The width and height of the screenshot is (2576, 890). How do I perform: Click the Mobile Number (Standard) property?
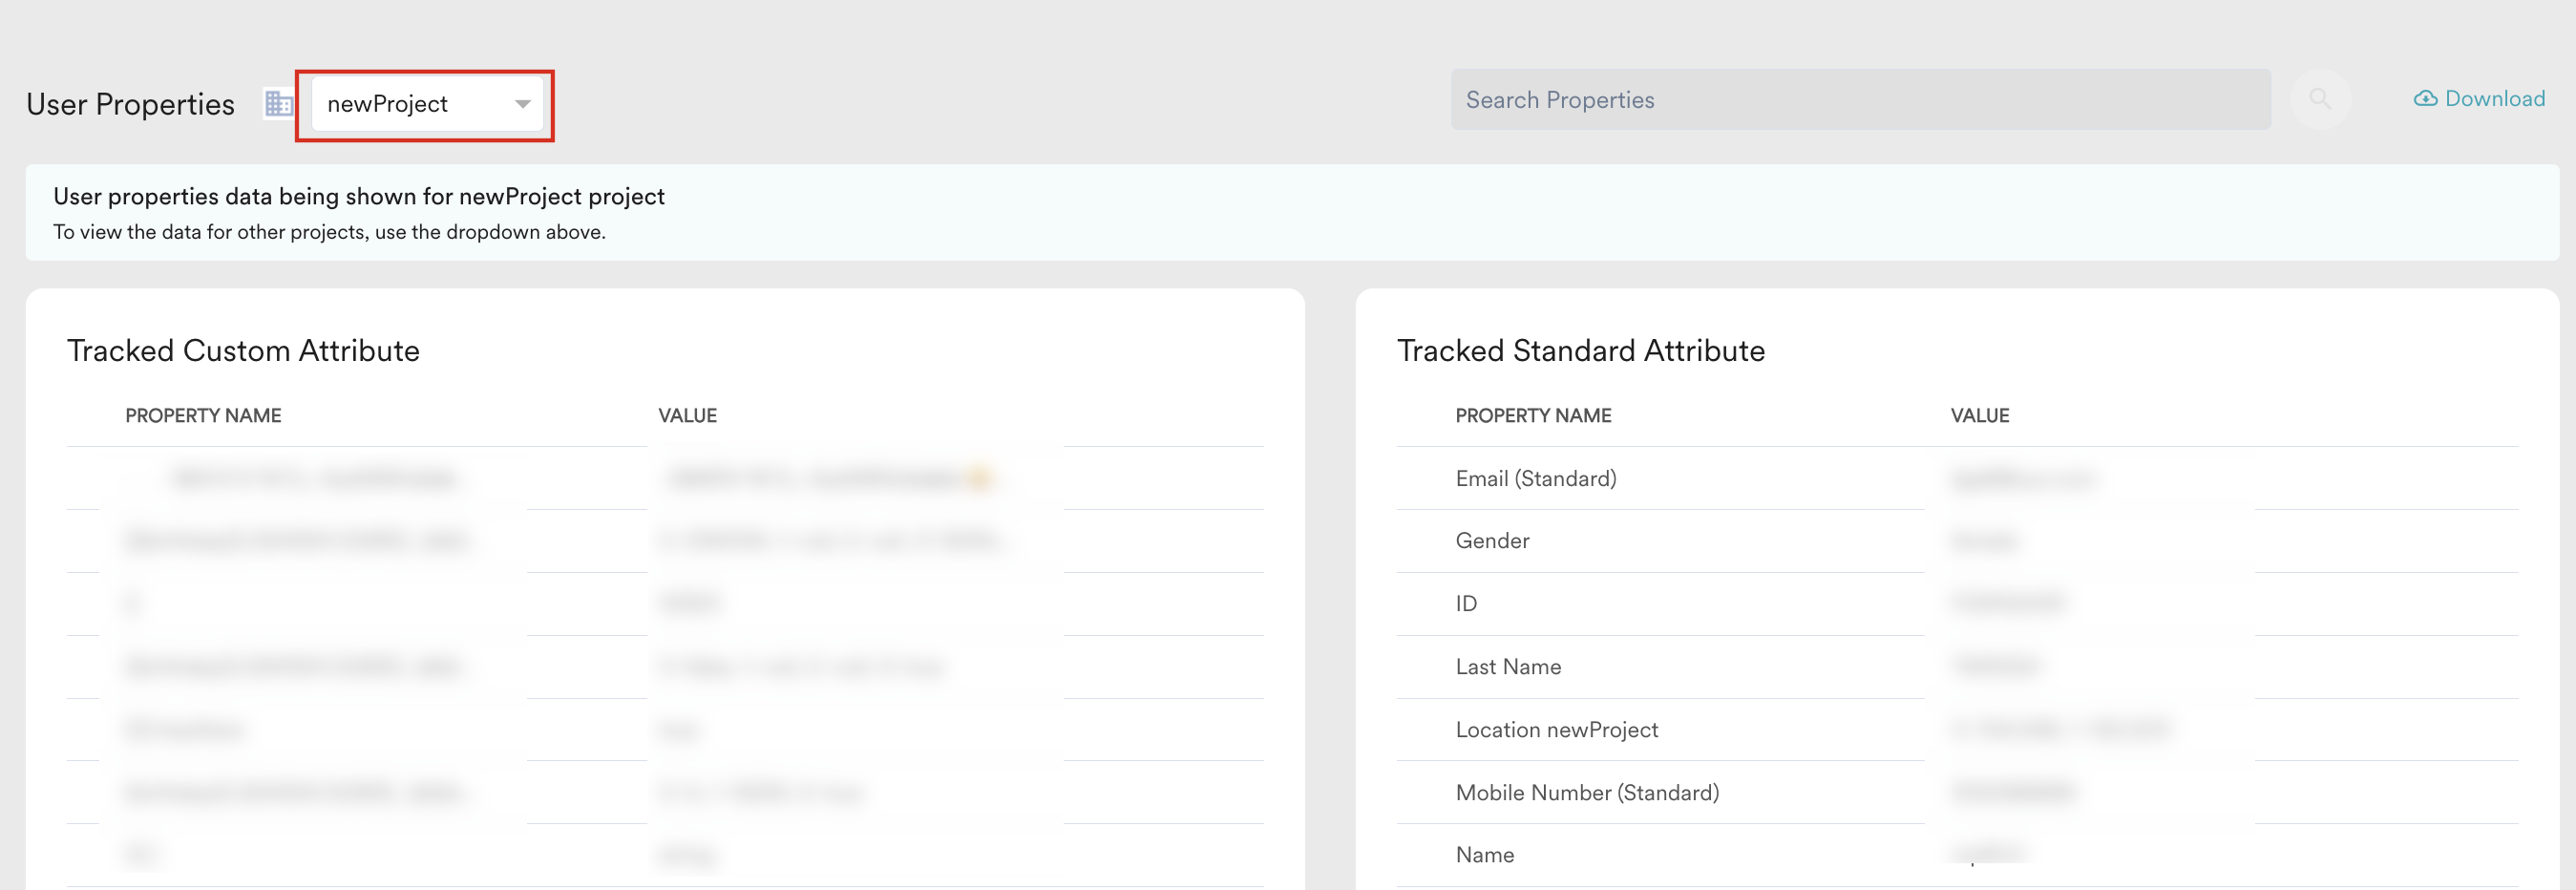(1587, 793)
